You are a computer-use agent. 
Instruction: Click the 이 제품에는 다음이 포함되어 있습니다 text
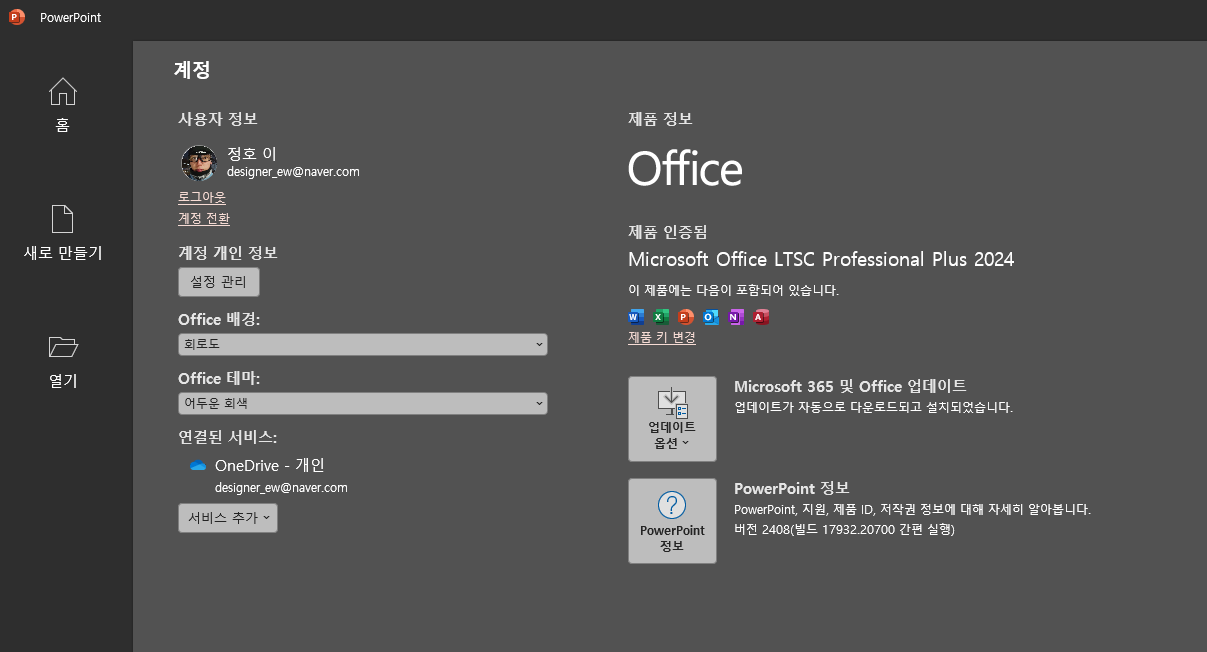click(734, 291)
